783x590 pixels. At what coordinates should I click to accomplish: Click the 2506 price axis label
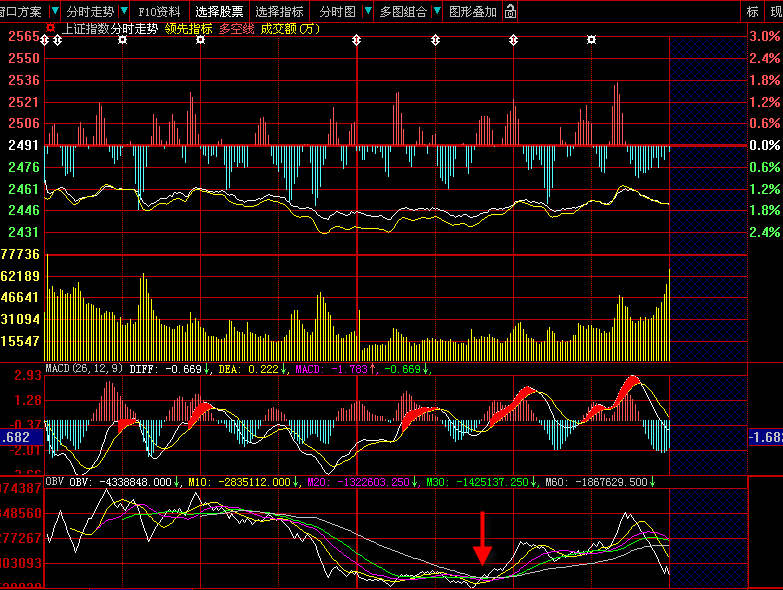[x=23, y=123]
